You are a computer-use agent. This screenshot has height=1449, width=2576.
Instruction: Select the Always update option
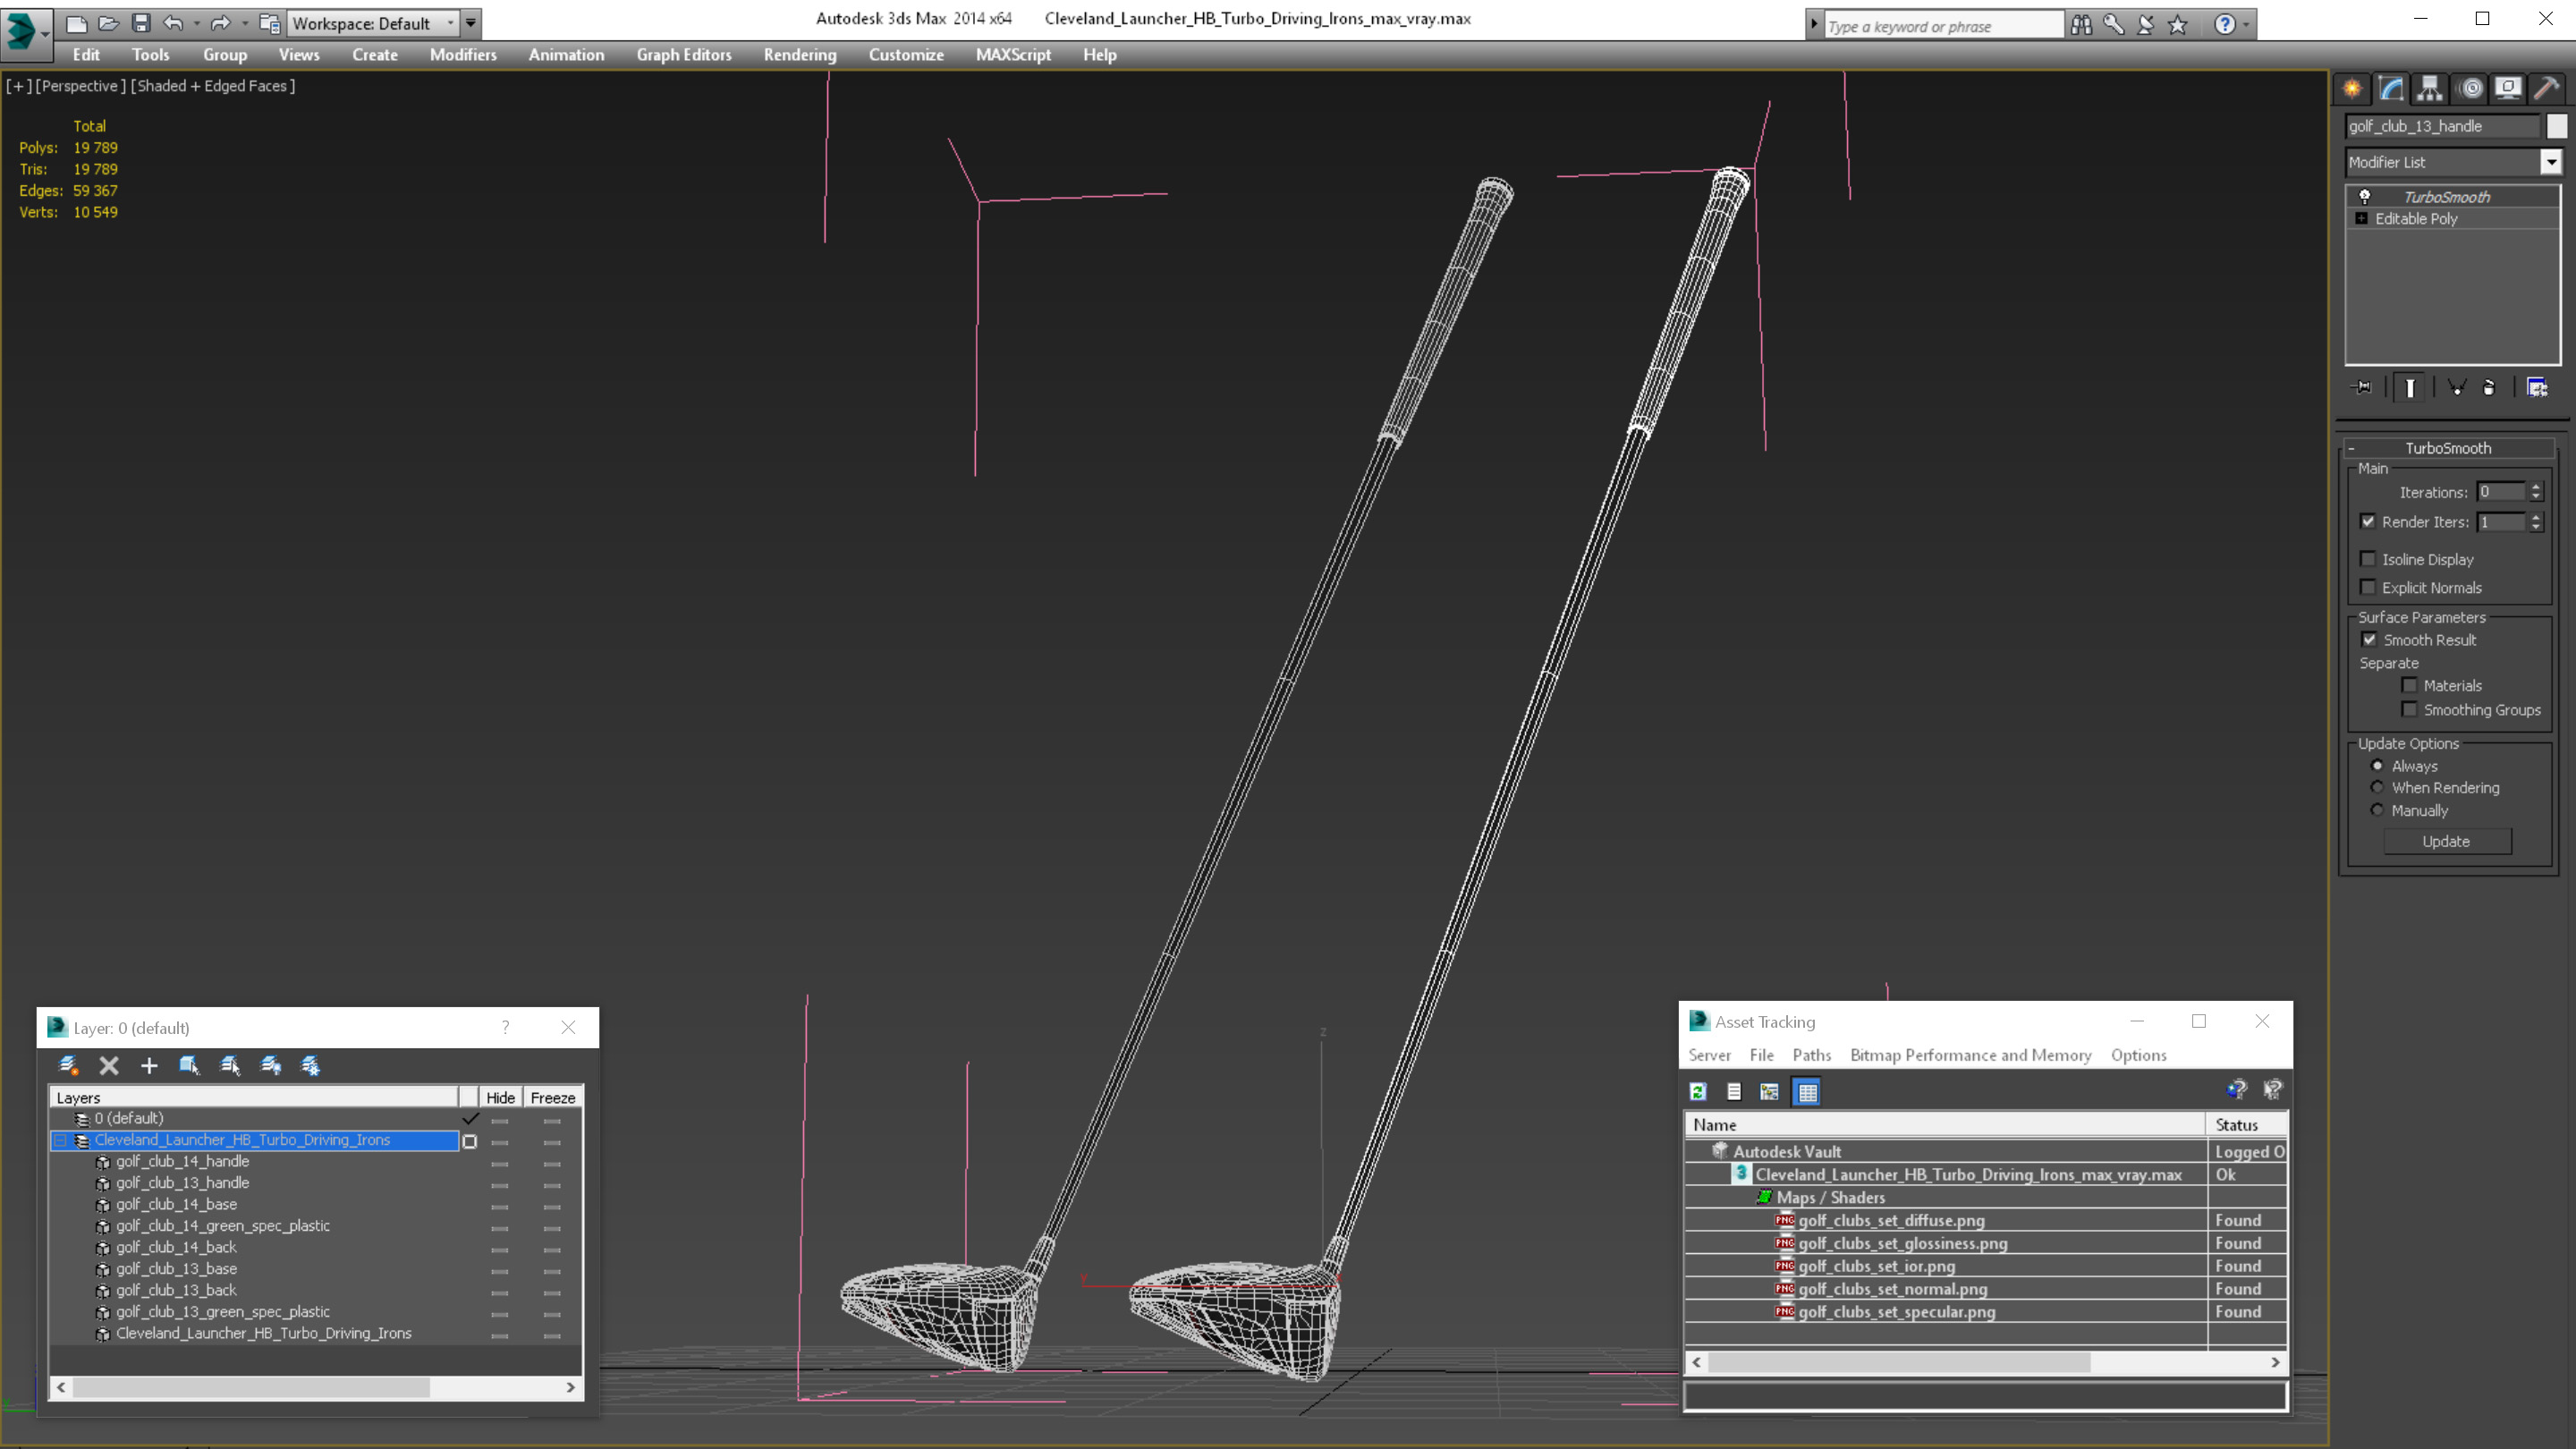(2377, 765)
